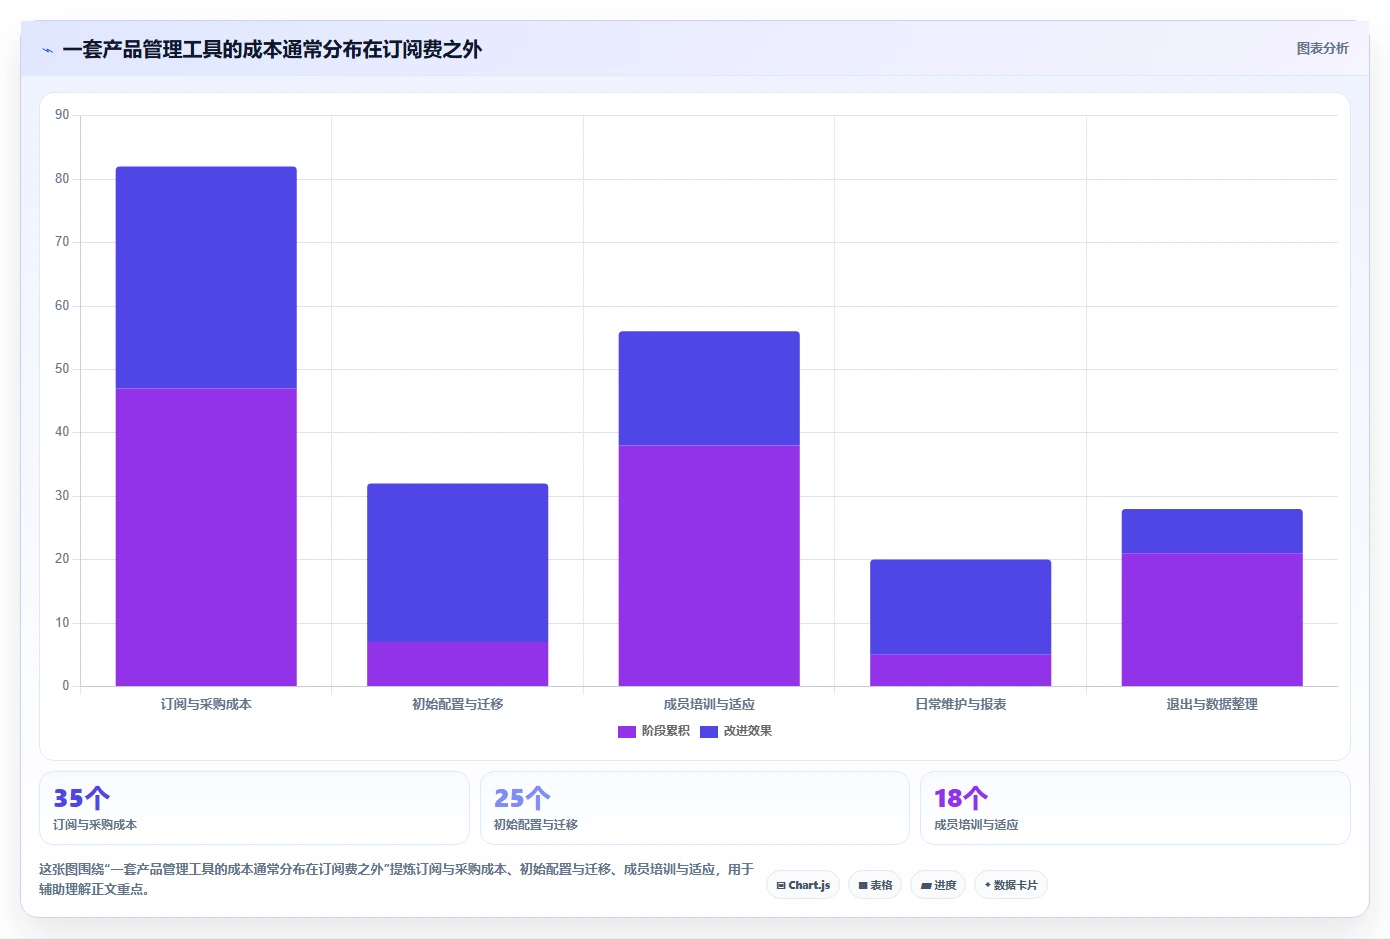
Task: Click the purple 阶段累积 legend swatch
Action: click(627, 732)
